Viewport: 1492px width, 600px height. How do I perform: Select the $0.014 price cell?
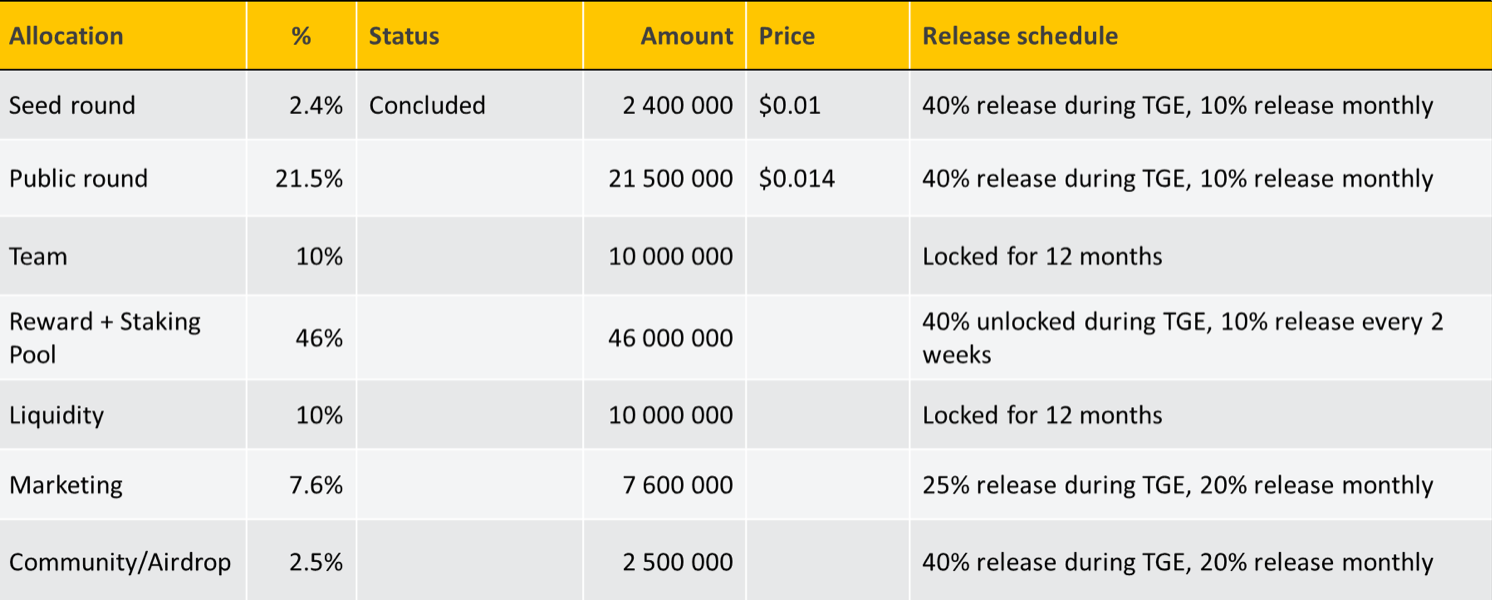click(x=797, y=179)
